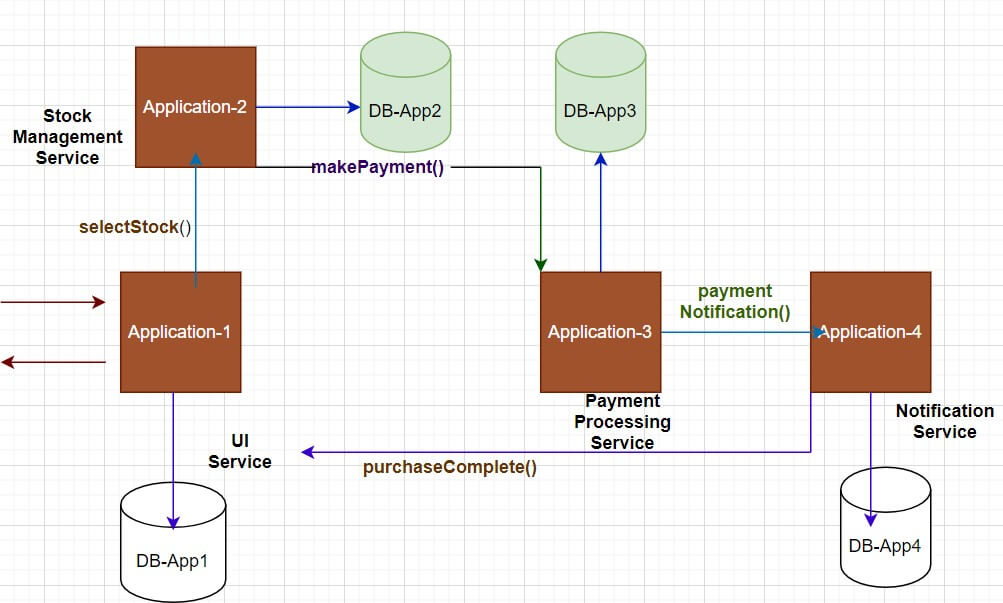Image resolution: width=1003 pixels, height=603 pixels.
Task: Select the purchaseComplete() label
Action: 452,467
